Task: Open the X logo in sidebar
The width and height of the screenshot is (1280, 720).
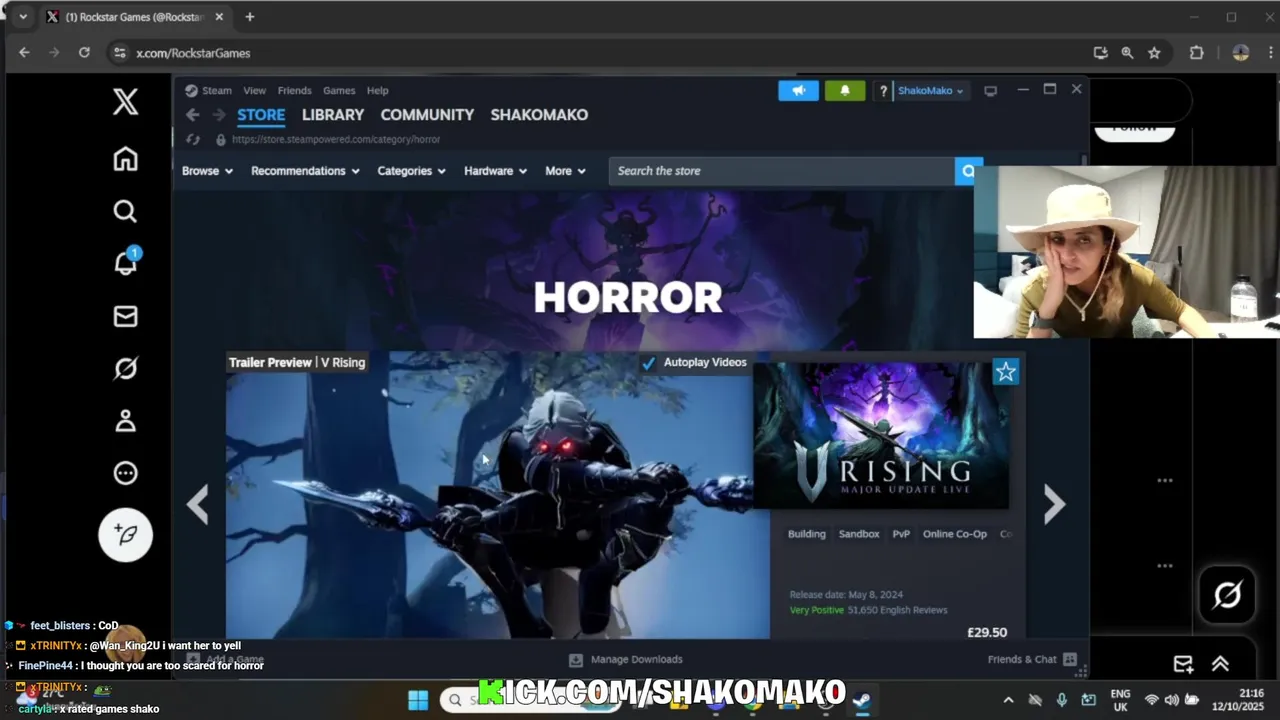Action: click(x=125, y=101)
